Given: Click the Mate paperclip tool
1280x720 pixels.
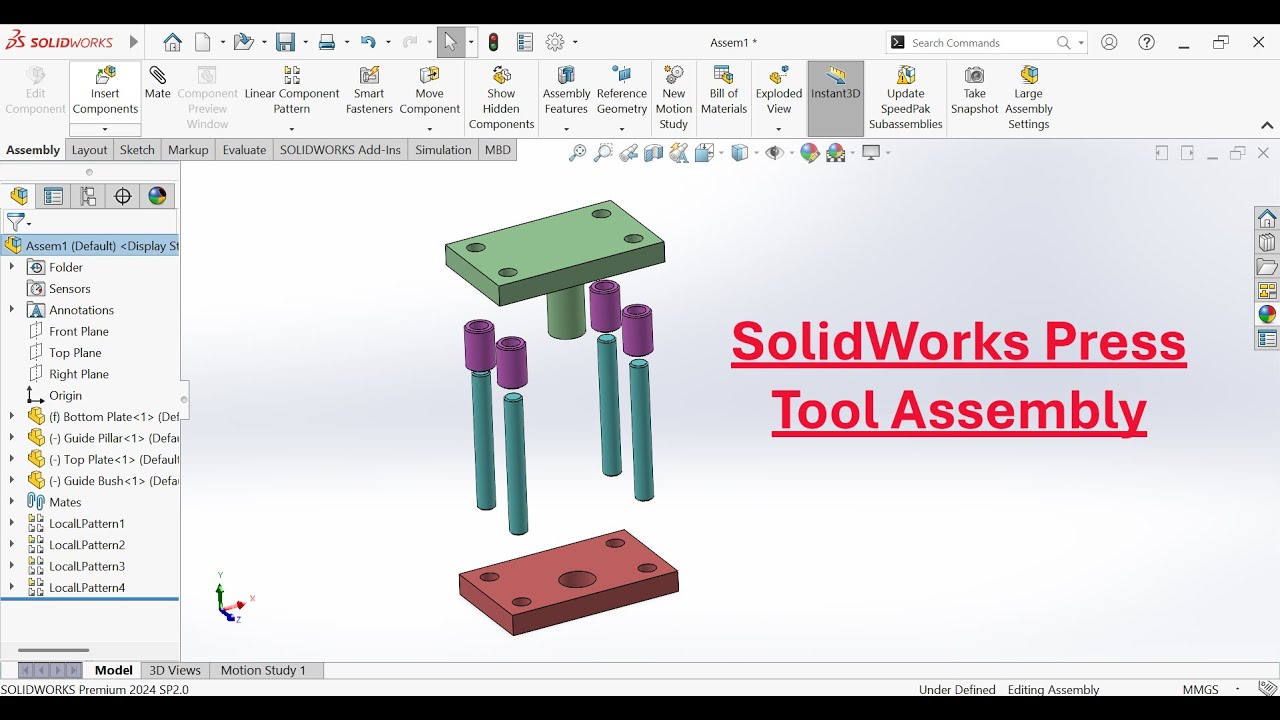Looking at the screenshot, I should [158, 83].
